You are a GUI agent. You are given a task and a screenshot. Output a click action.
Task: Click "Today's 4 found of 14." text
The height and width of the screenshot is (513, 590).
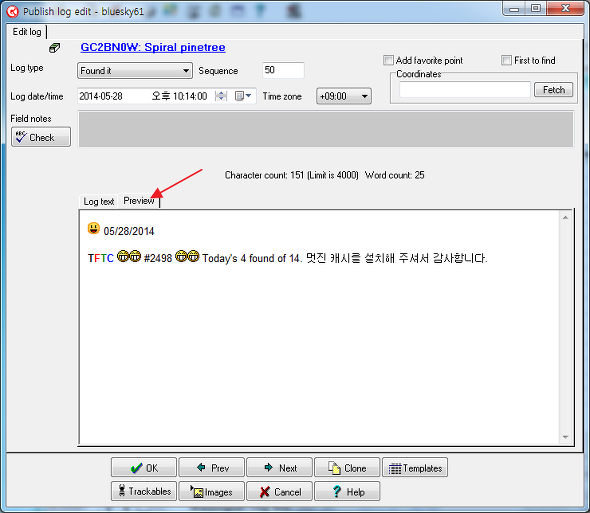[x=252, y=258]
